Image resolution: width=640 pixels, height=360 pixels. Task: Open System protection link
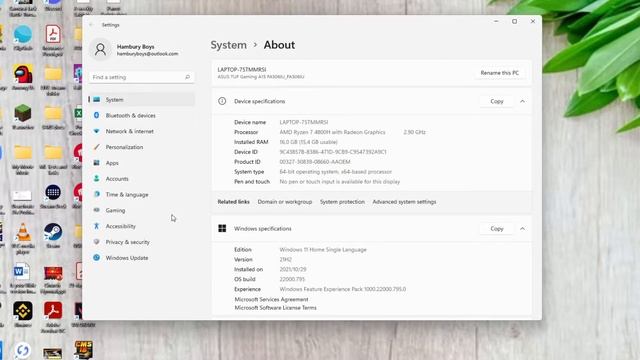point(342,202)
